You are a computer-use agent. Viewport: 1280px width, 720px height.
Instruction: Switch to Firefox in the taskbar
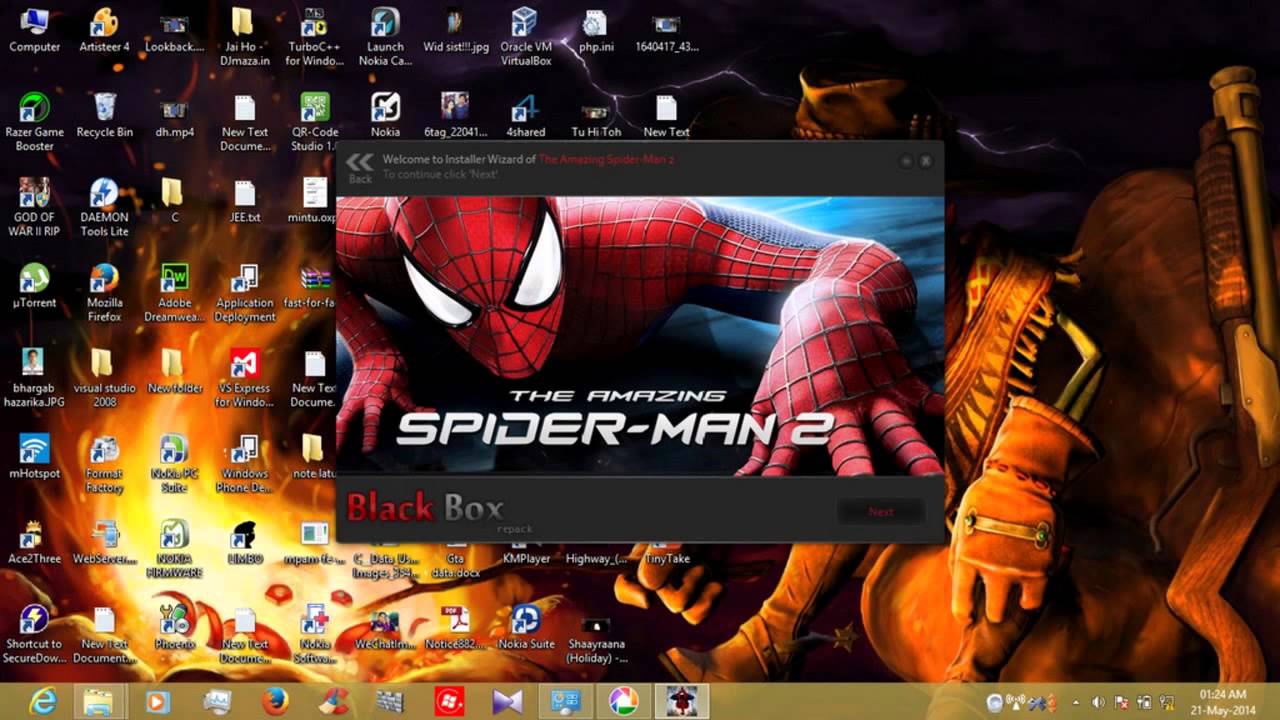coord(275,702)
